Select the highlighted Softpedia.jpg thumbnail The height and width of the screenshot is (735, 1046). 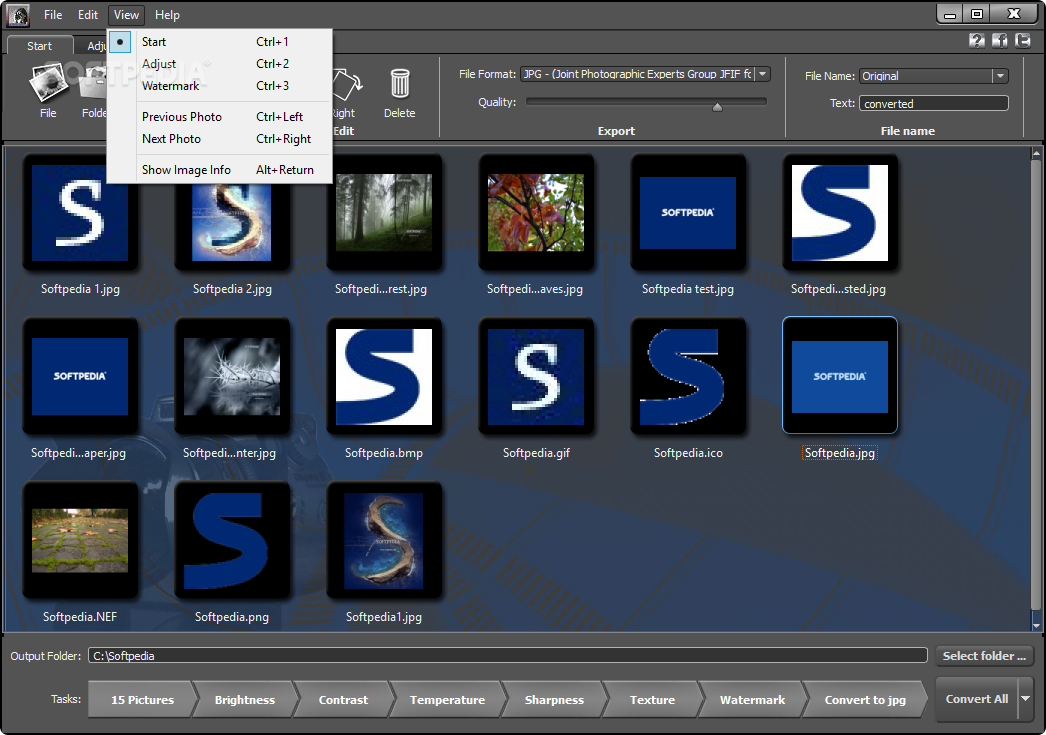coord(840,376)
